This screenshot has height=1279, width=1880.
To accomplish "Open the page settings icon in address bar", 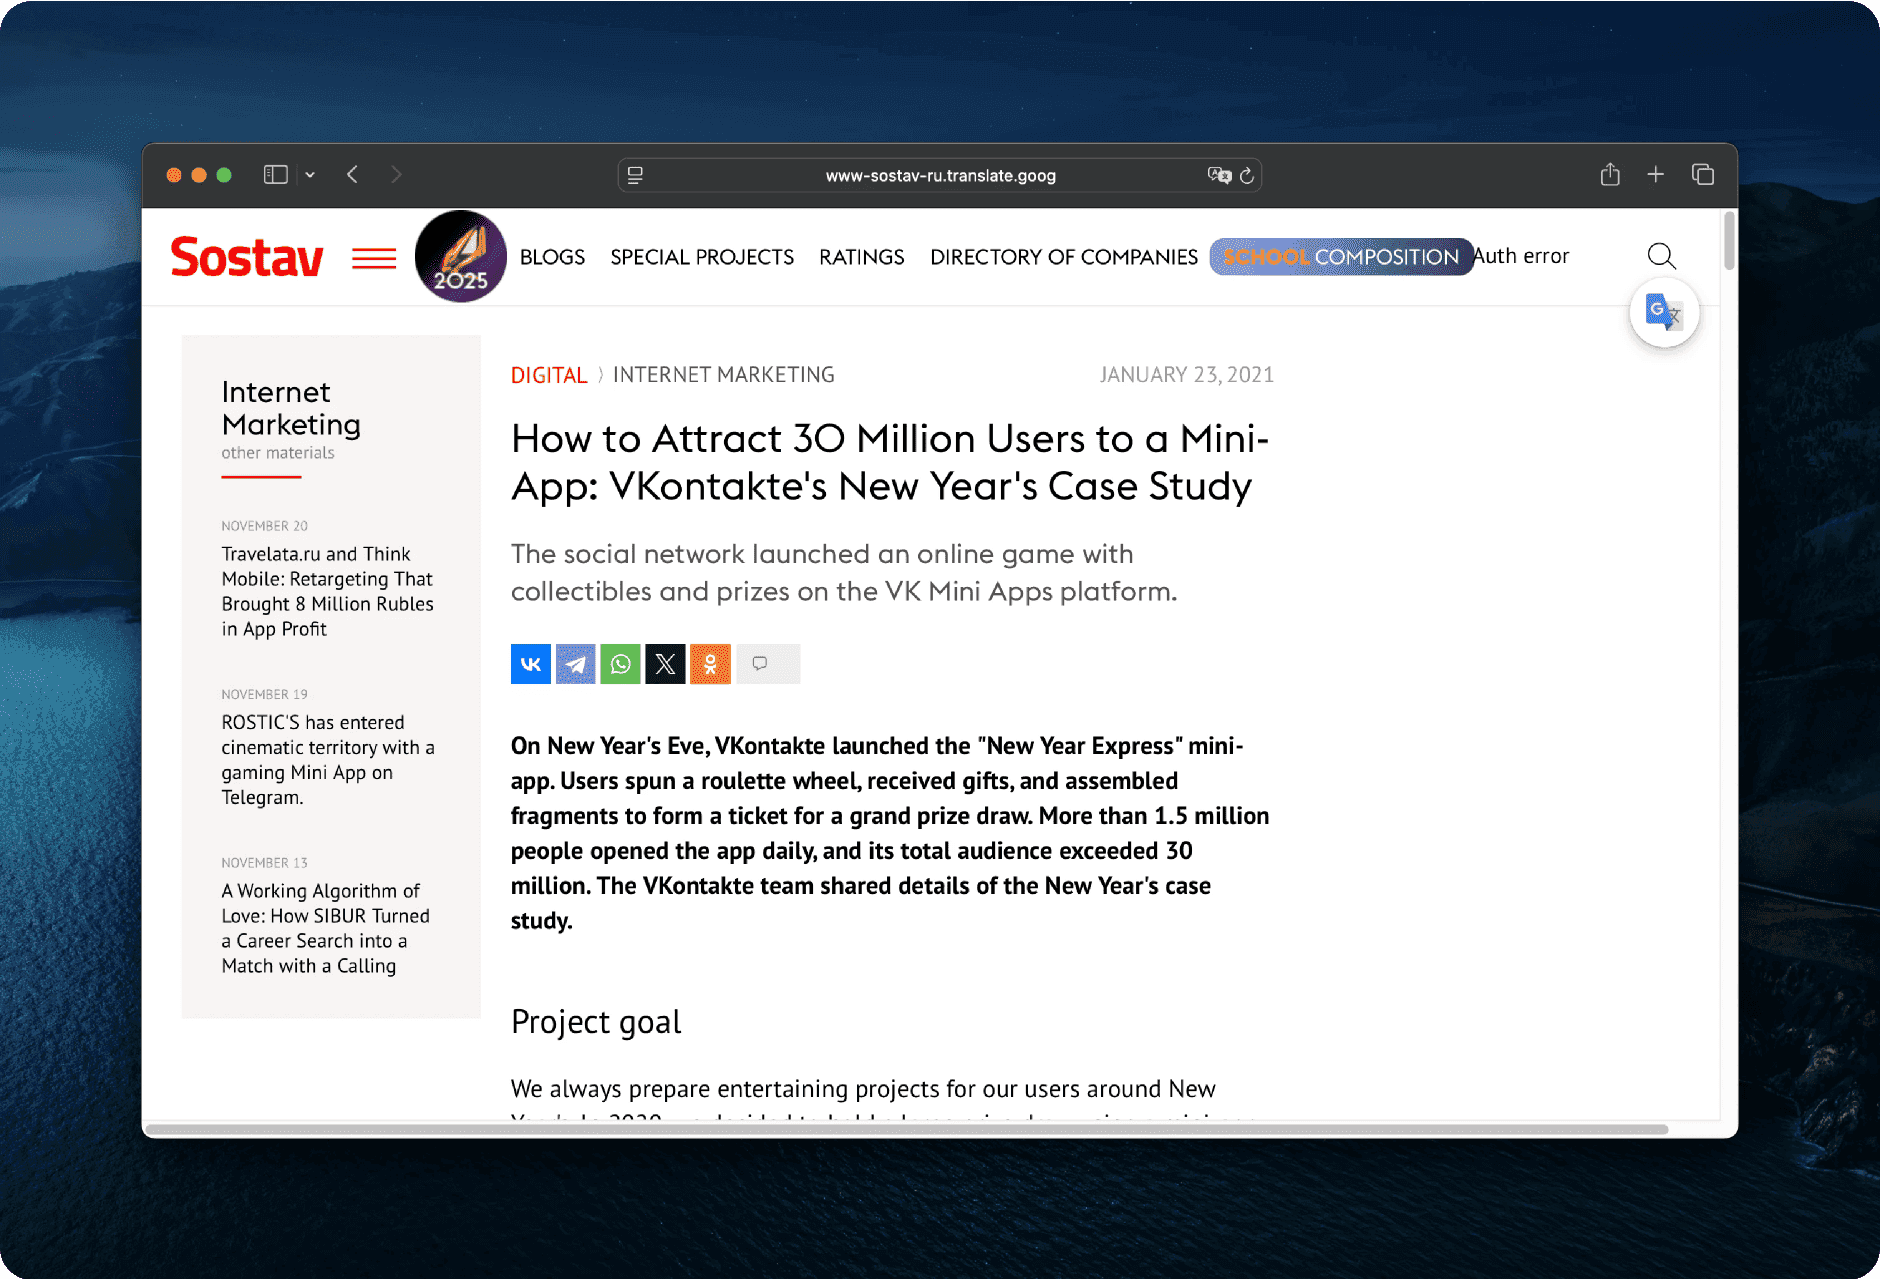I will pos(635,176).
